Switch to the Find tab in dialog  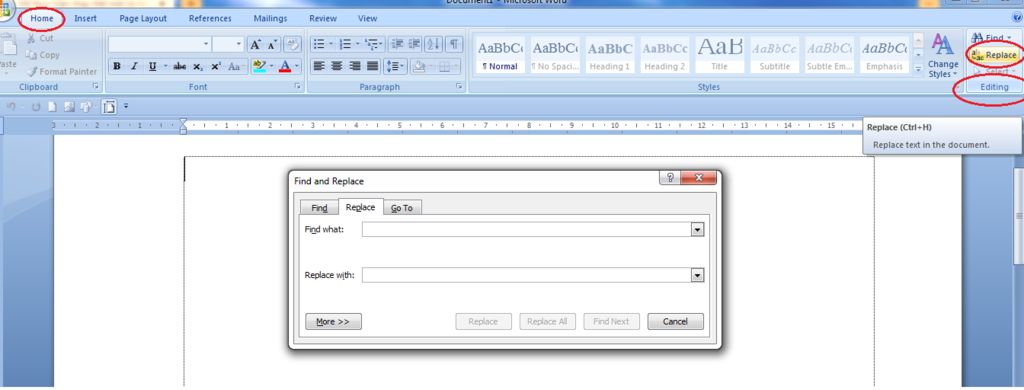coord(319,208)
